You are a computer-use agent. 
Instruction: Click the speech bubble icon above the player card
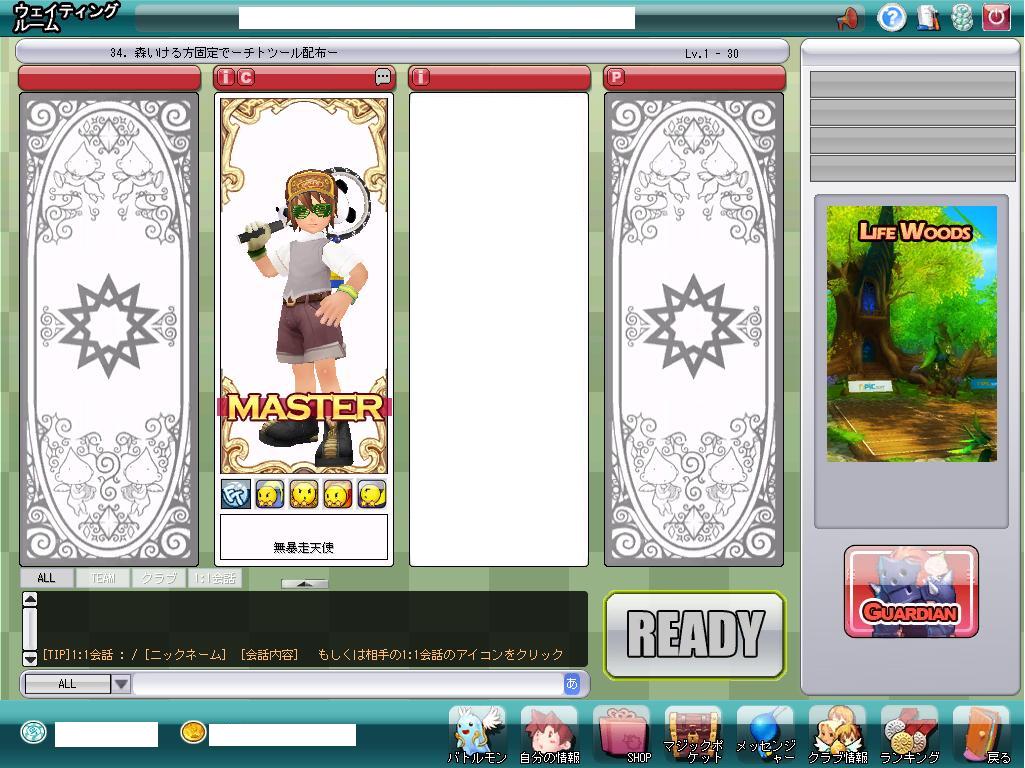click(383, 77)
